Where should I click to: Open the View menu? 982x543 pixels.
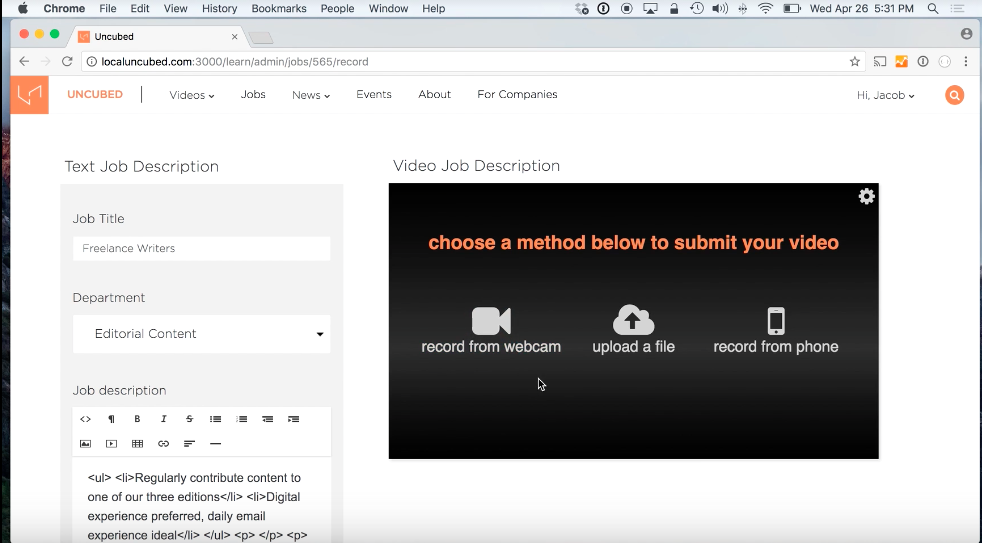coord(175,9)
